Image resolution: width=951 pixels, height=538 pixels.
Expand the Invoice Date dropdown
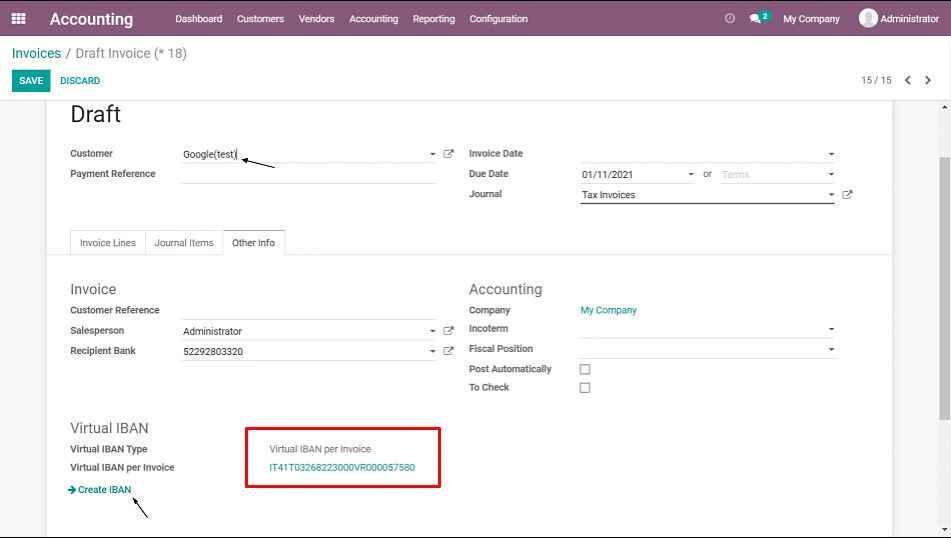830,154
